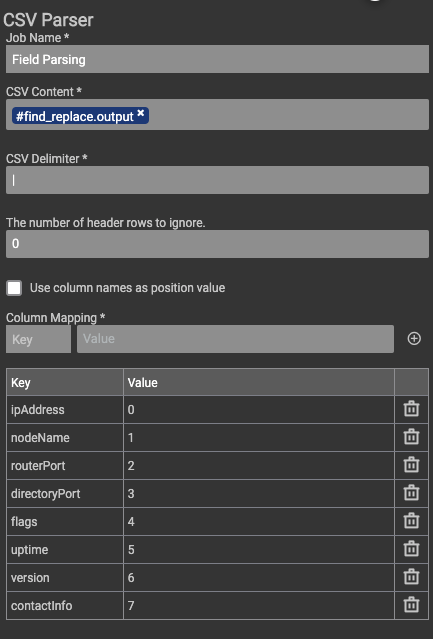Select the #find_replace.output chip
This screenshot has width=433, height=639.
coord(75,116)
